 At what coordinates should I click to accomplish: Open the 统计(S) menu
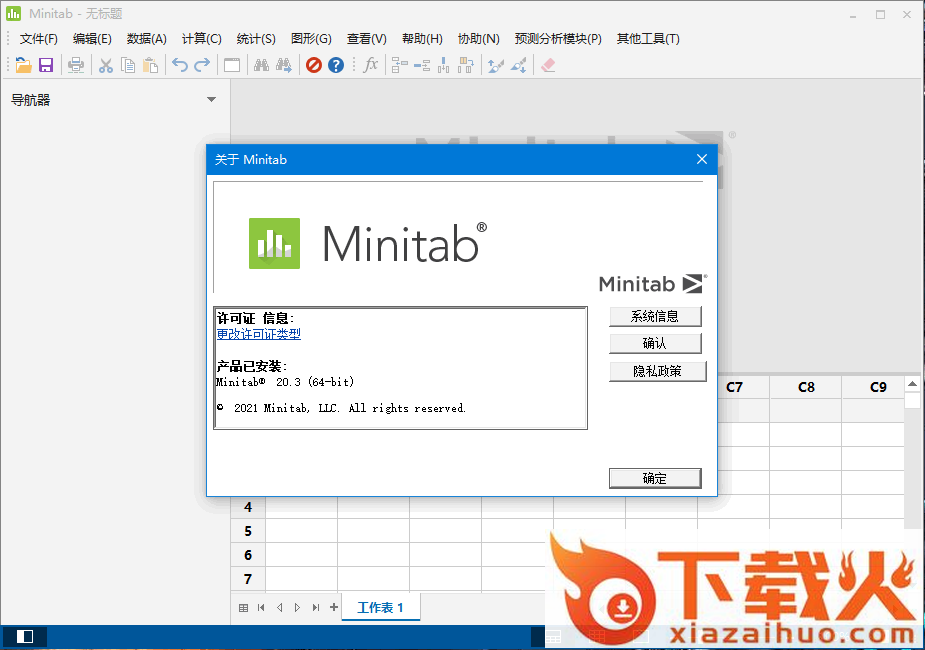(256, 39)
